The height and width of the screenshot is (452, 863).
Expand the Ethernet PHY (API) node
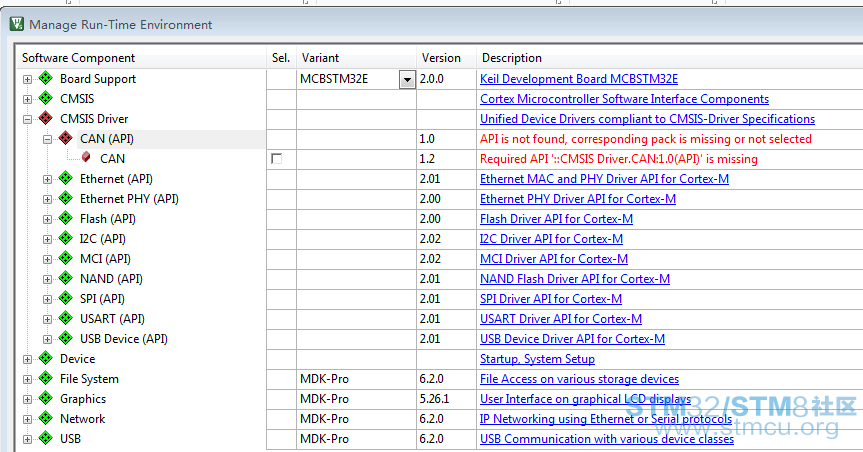pos(47,199)
